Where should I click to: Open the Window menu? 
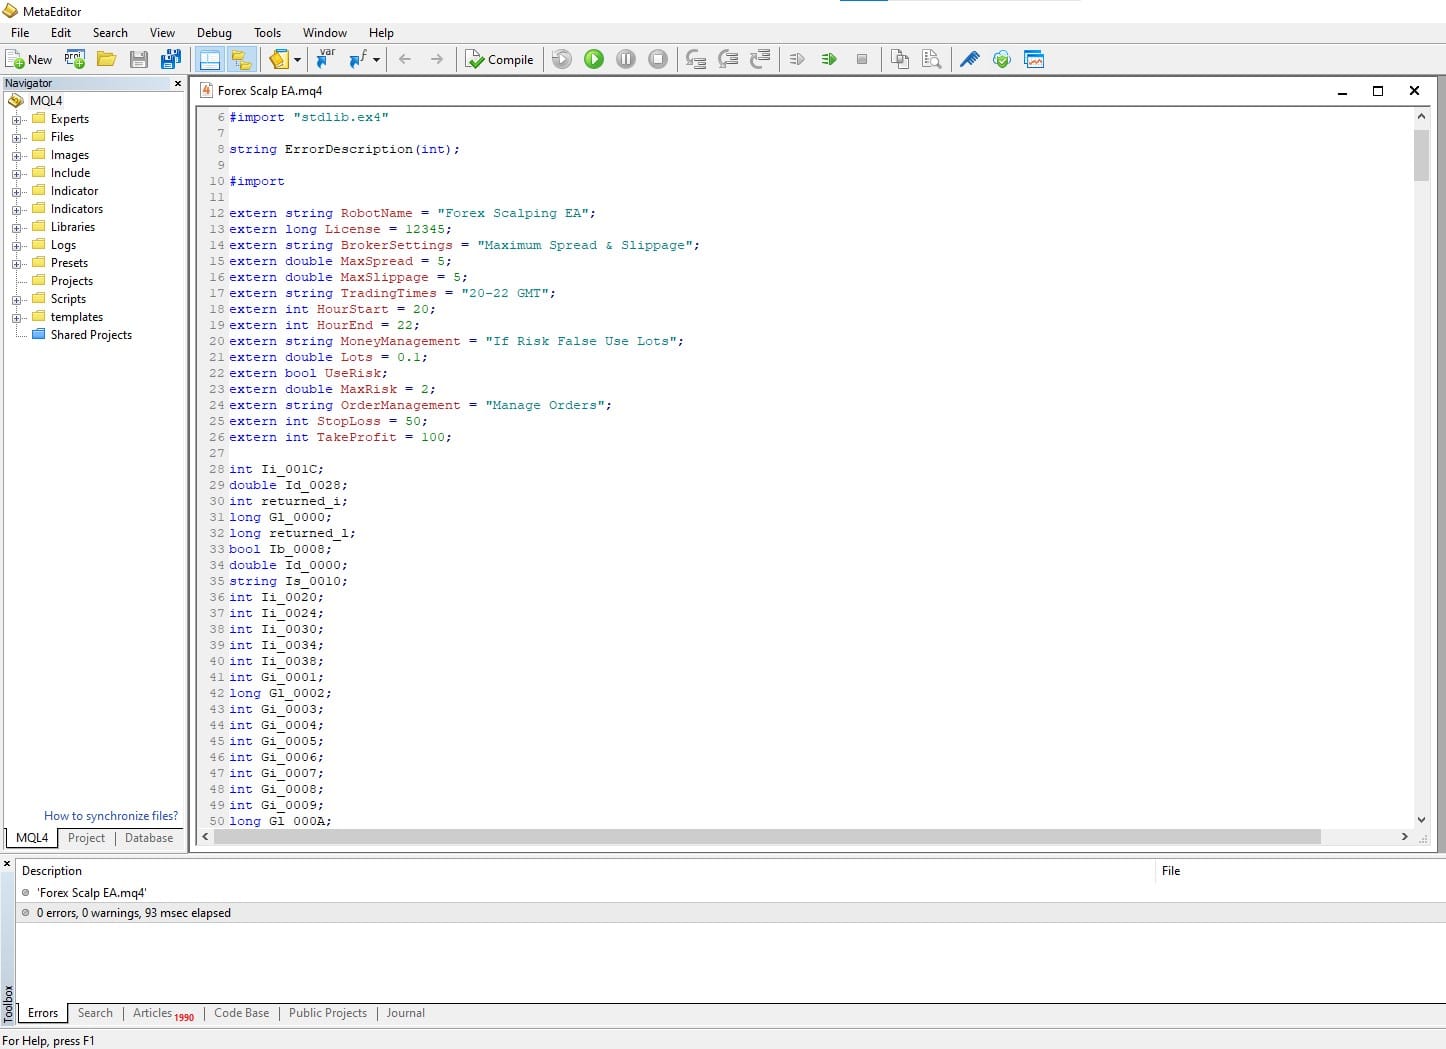coord(325,33)
